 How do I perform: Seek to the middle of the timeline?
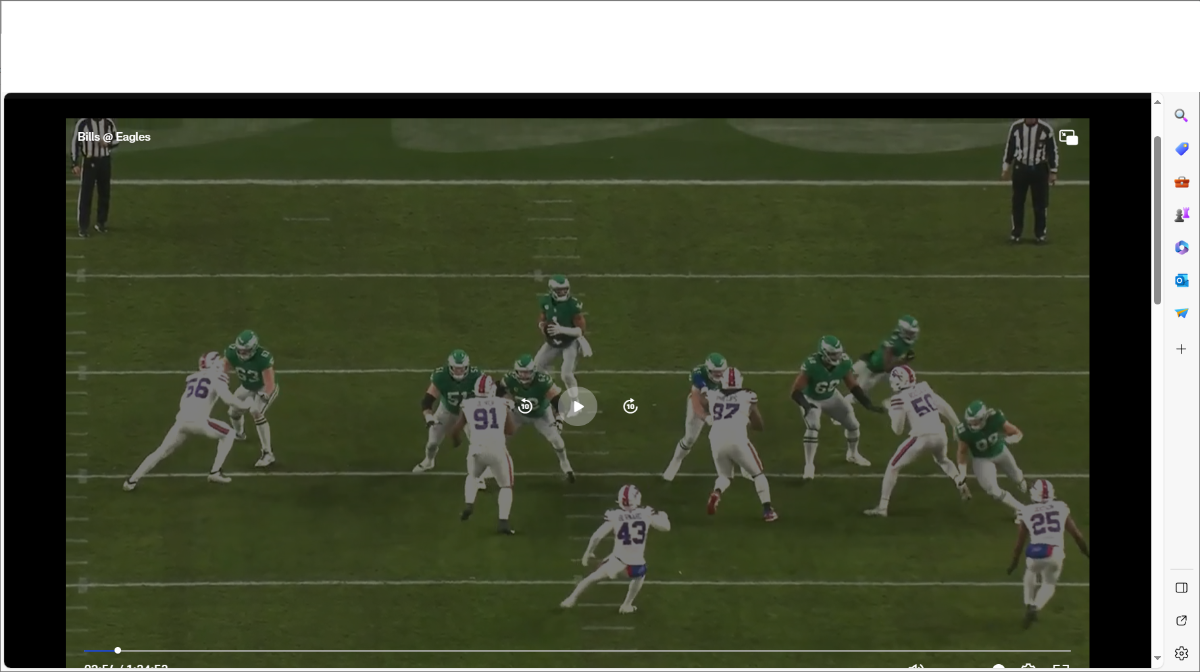click(x=577, y=651)
